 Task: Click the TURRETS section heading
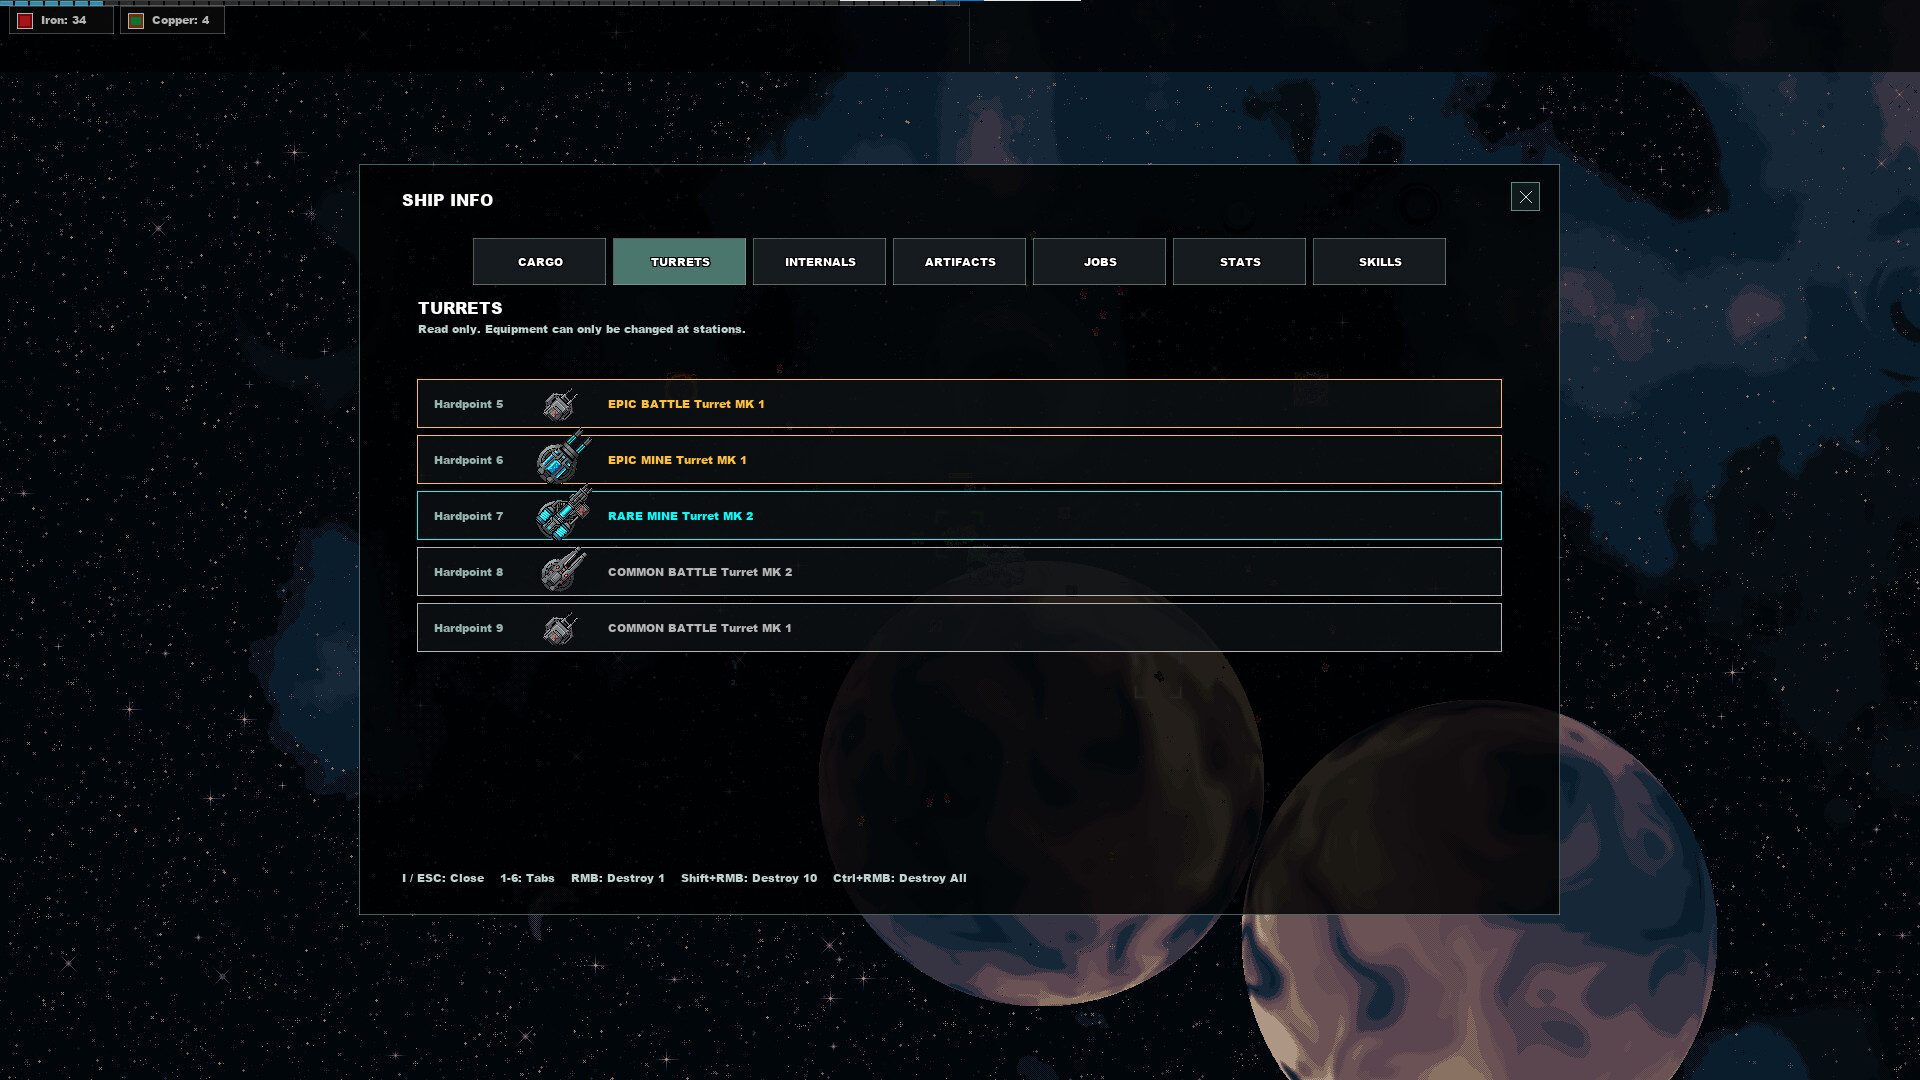point(460,308)
